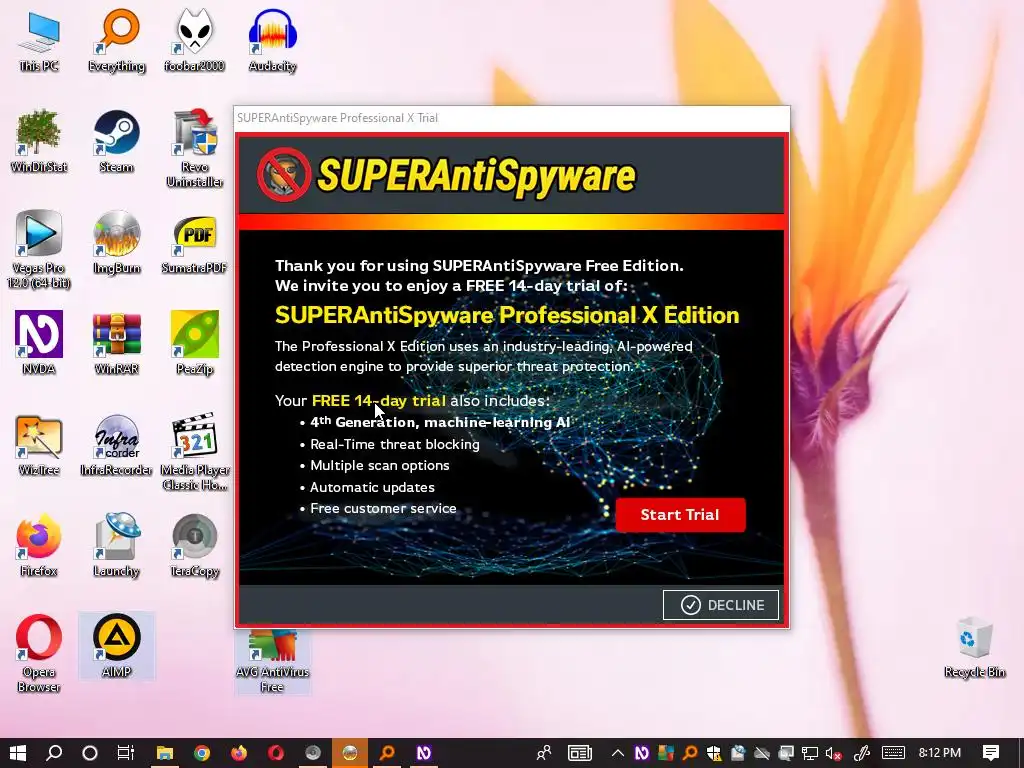The image size is (1024, 768).
Task: Click the SUPERAntiSpyware Professional X Trial title bar
Action: [511, 118]
